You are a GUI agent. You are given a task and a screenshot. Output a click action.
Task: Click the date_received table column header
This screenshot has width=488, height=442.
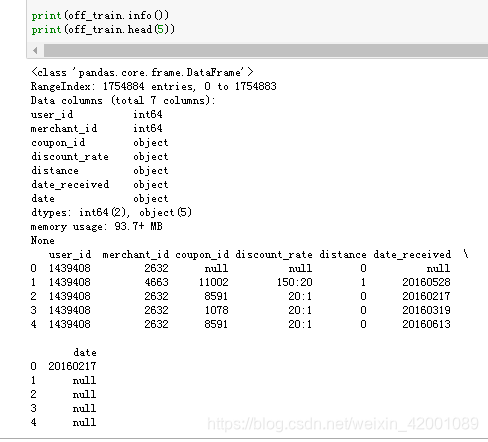point(412,255)
